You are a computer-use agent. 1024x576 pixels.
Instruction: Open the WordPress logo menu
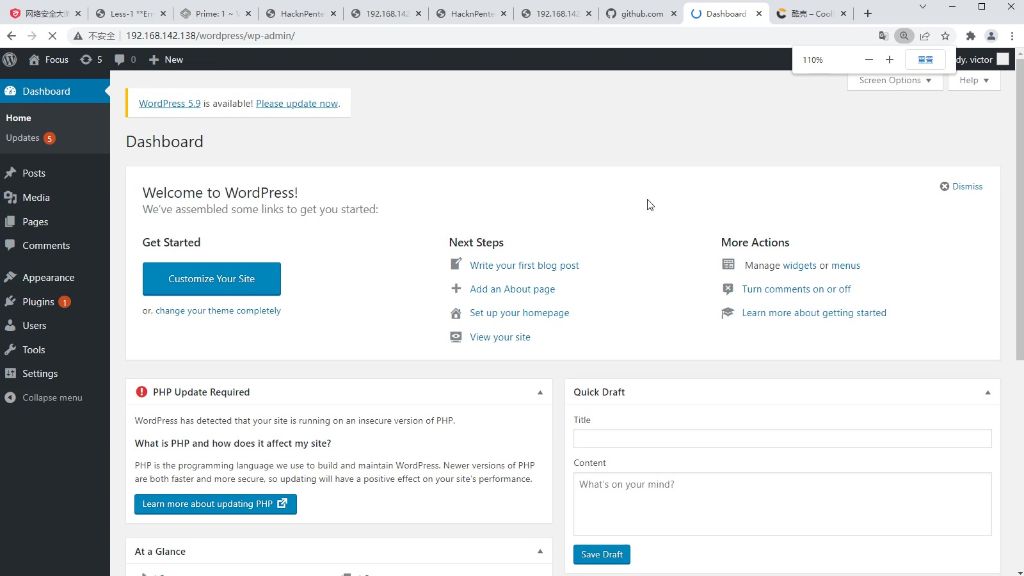tap(10, 59)
